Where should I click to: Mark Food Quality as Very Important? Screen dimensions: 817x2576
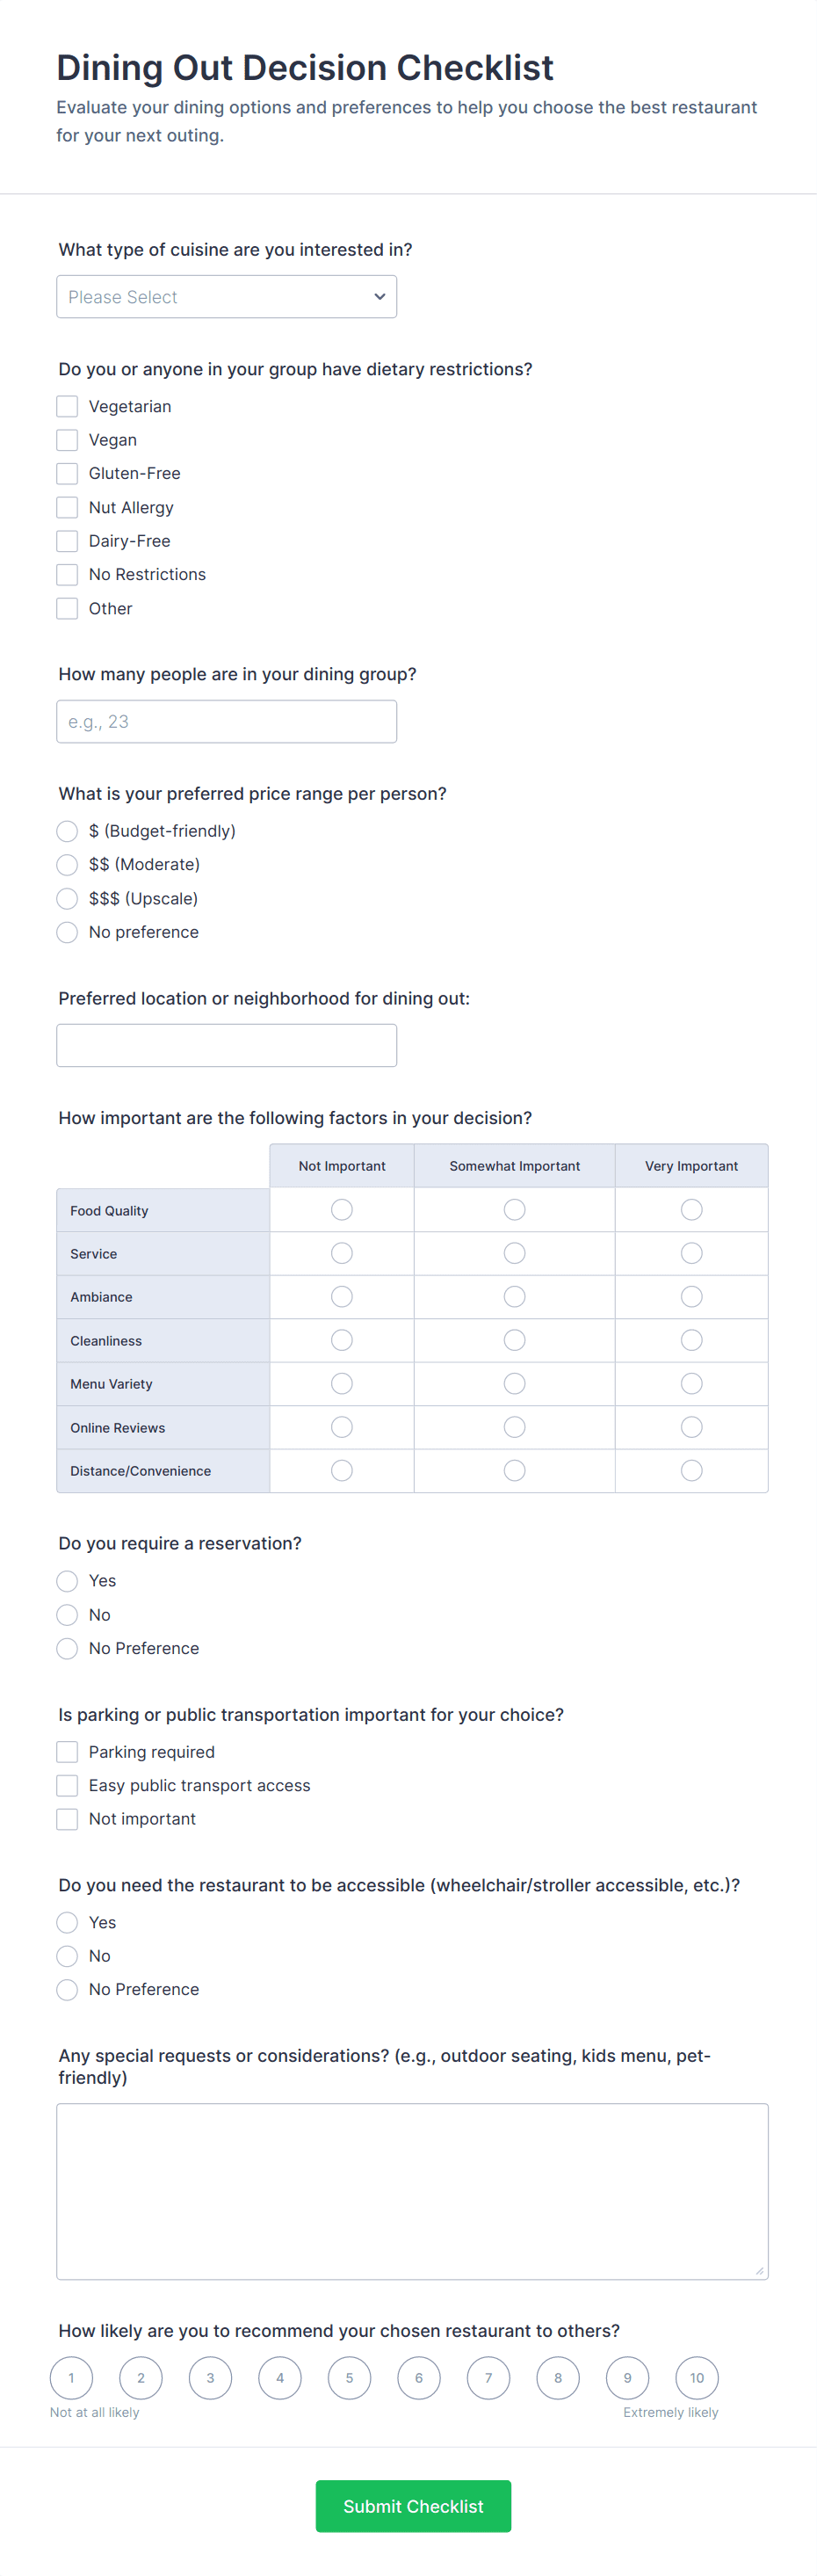(x=691, y=1210)
